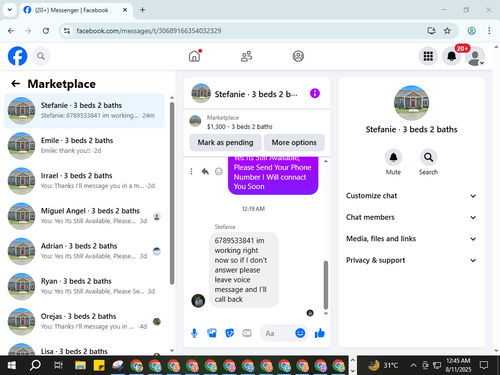Image resolution: width=500 pixels, height=375 pixels.
Task: Click the message text input field
Action: tap(278, 333)
